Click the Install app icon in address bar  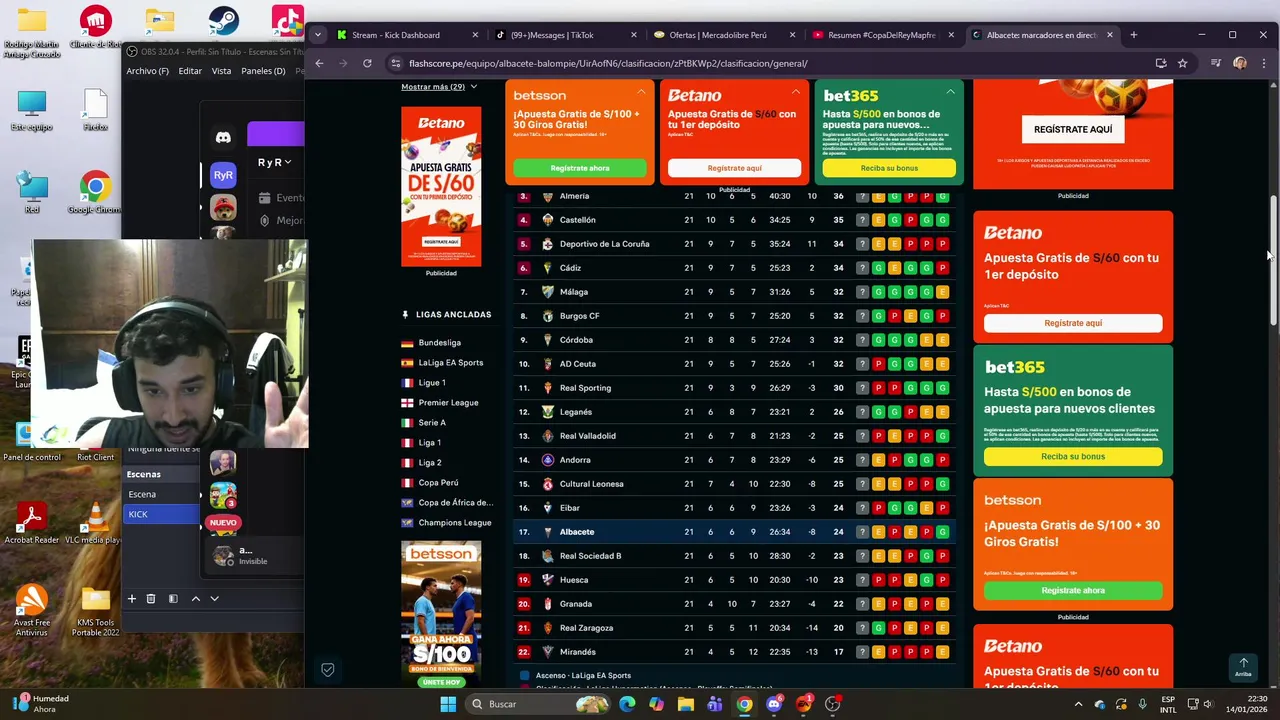[1160, 63]
